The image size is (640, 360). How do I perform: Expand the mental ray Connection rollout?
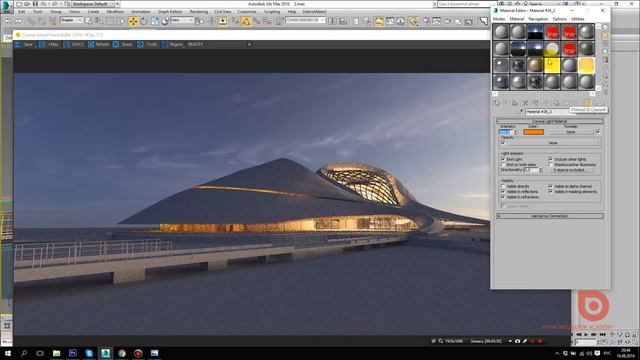coord(550,216)
